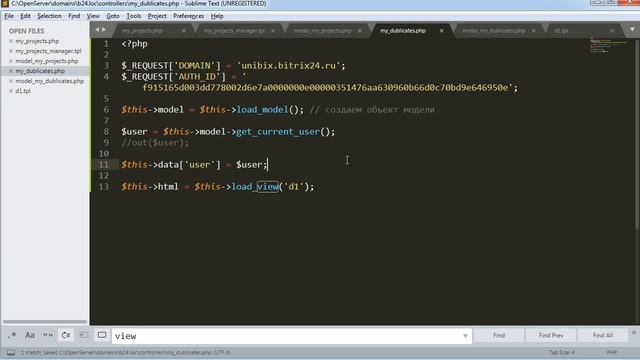Close my_projects_manager.tpl from sidebar x icon
The image size is (640, 360).
[x=11, y=51]
